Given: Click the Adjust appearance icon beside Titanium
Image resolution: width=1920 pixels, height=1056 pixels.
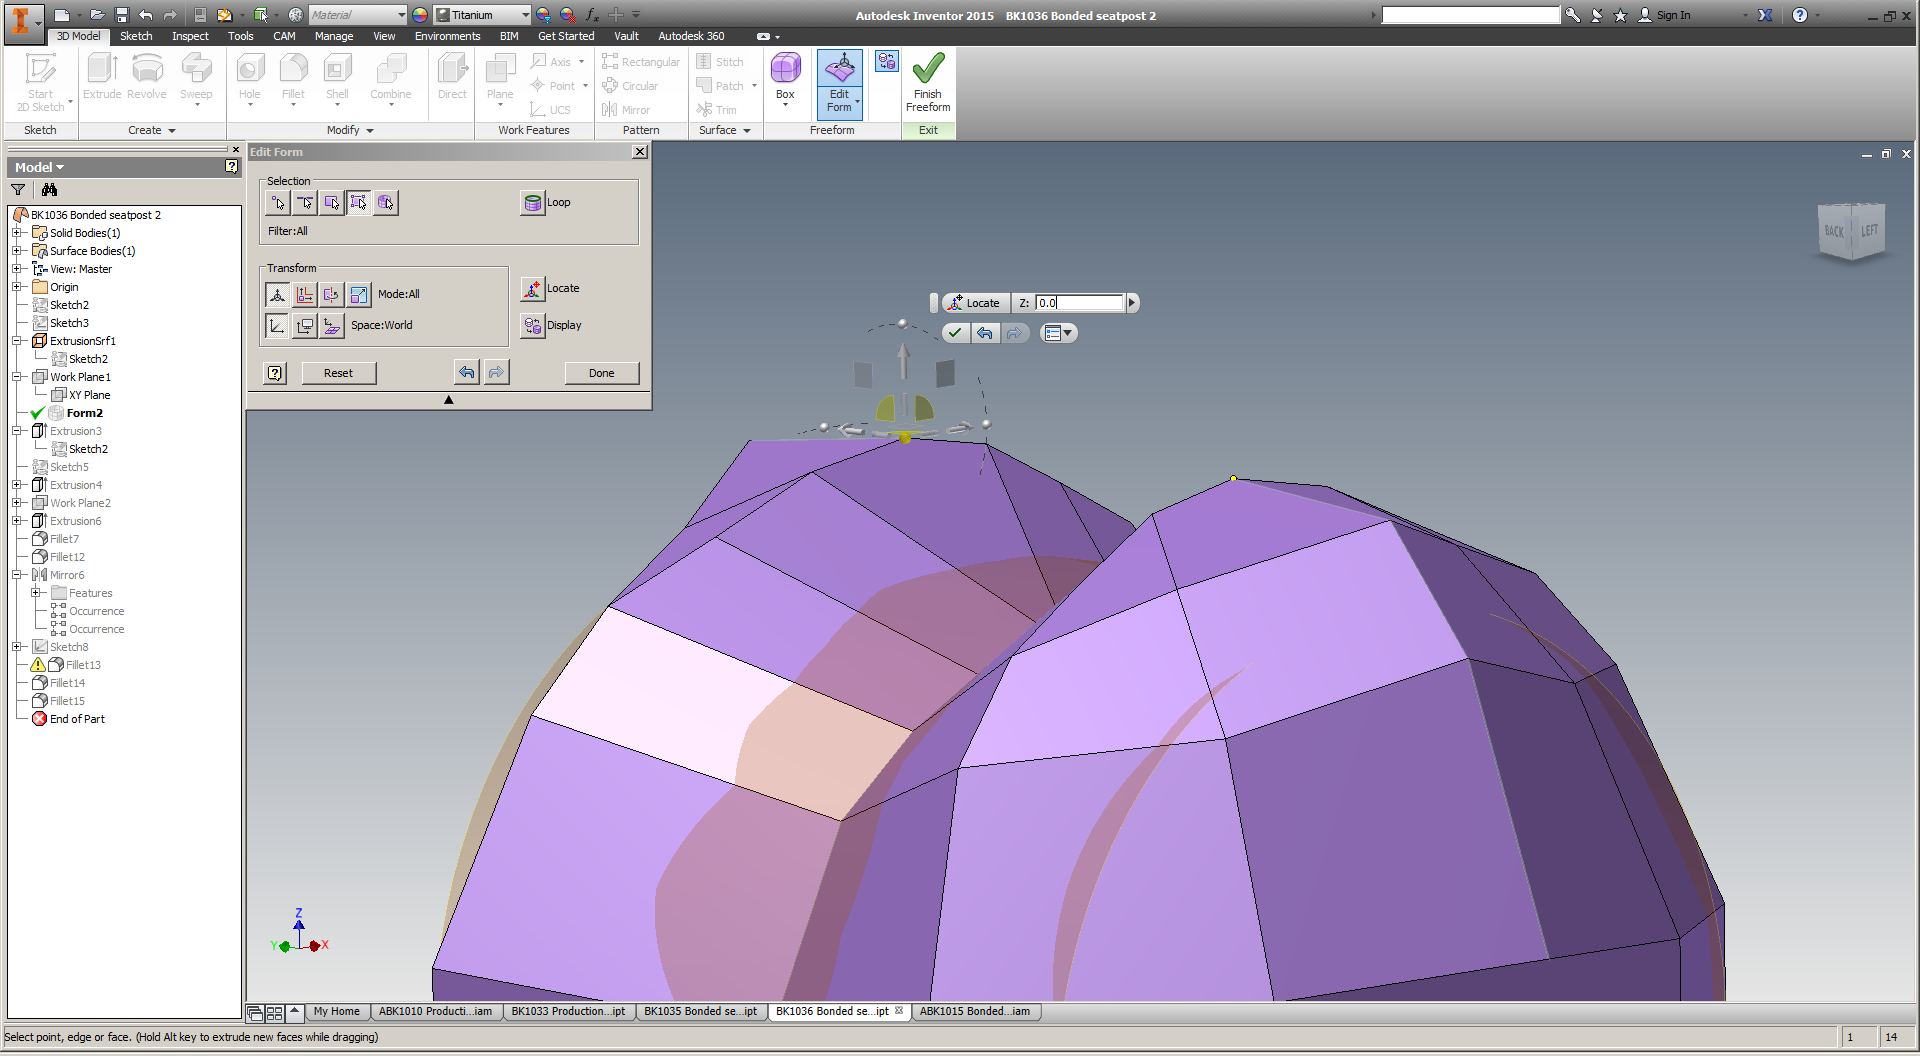Looking at the screenshot, I should click(x=543, y=15).
